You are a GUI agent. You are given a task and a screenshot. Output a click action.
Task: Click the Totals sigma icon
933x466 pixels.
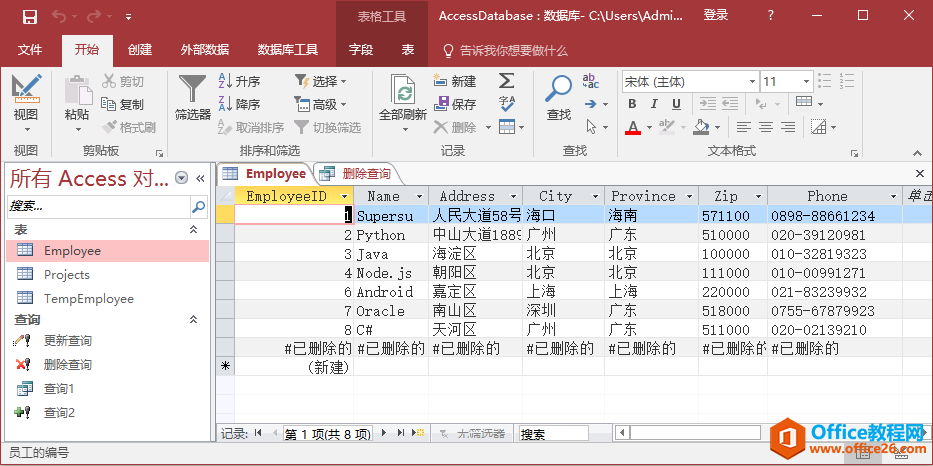(x=506, y=81)
